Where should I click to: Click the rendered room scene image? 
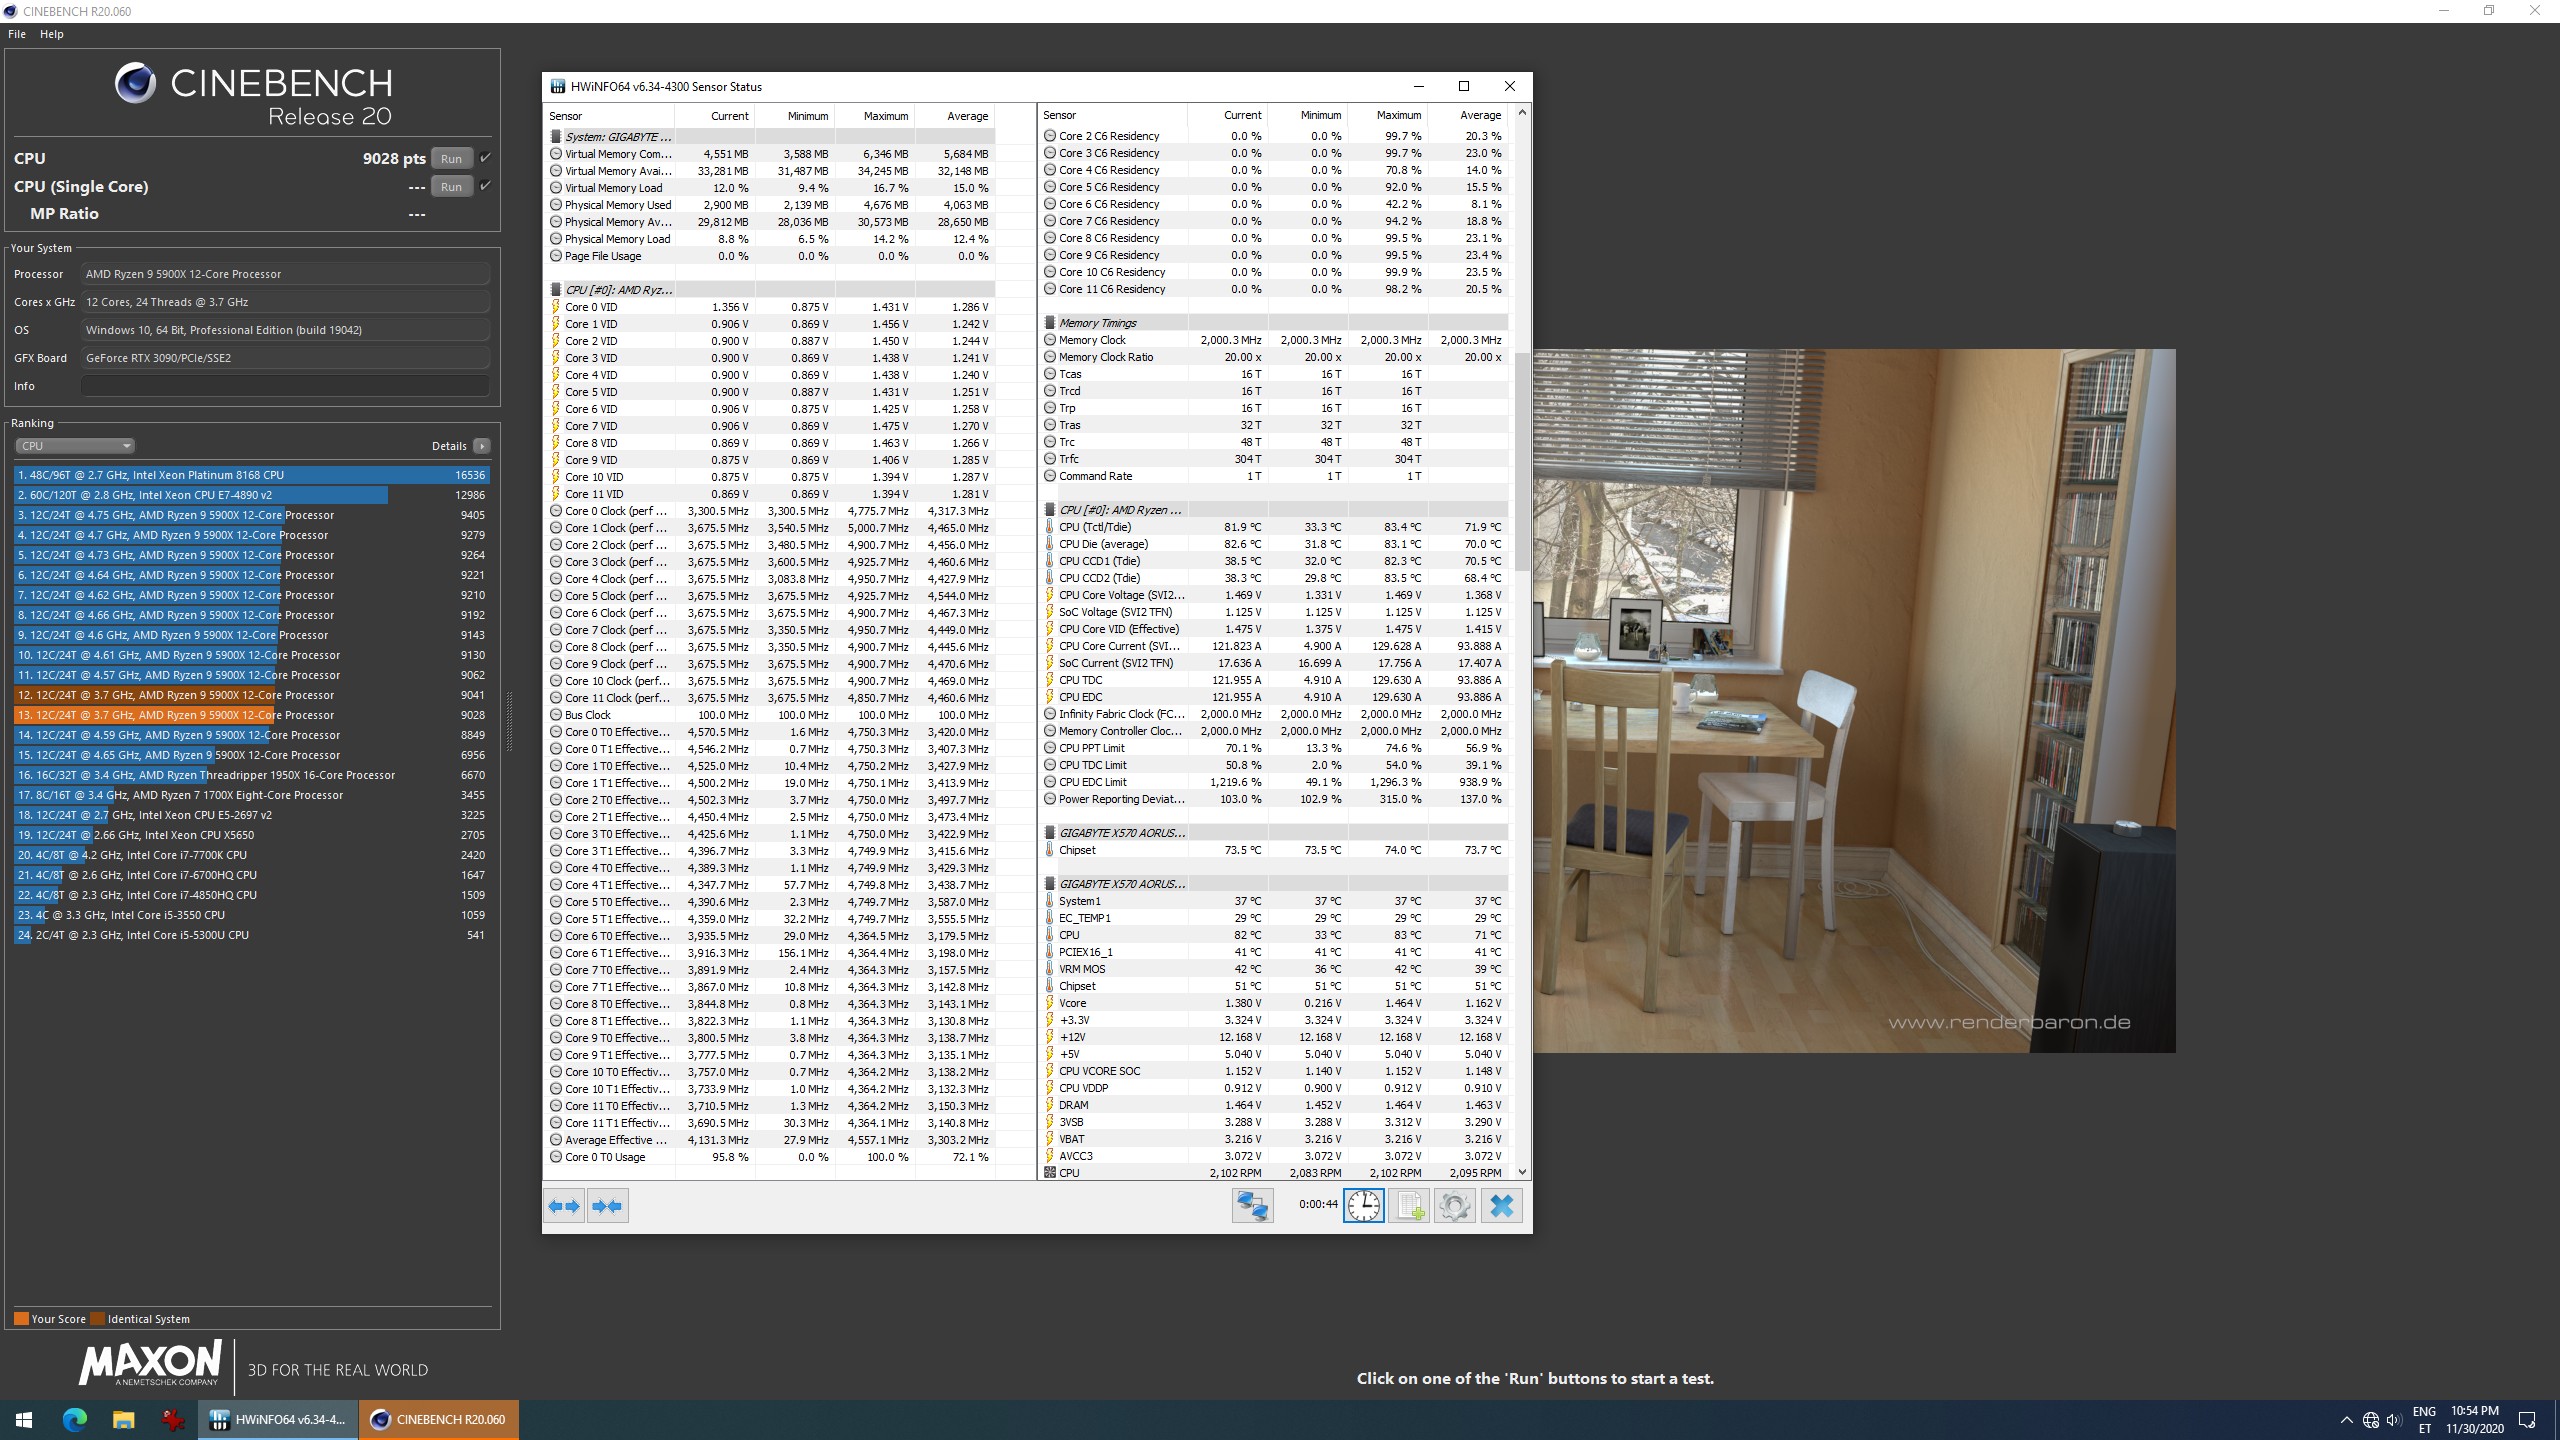click(x=1854, y=700)
